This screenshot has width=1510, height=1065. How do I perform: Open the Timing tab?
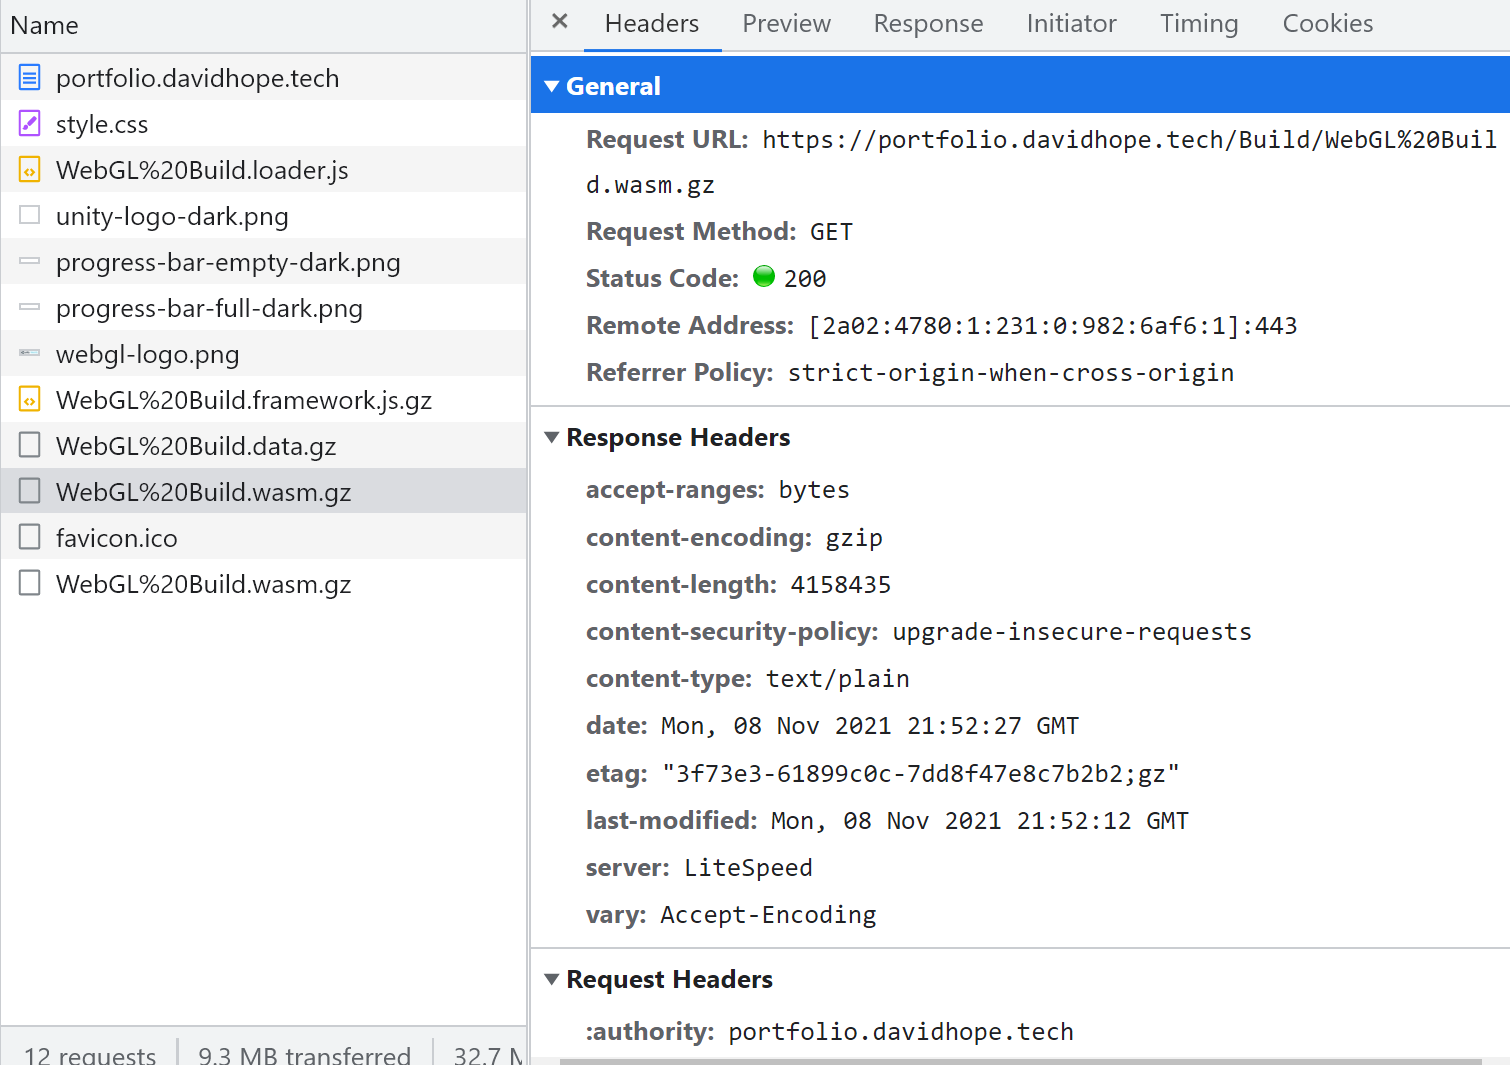[x=1199, y=24]
